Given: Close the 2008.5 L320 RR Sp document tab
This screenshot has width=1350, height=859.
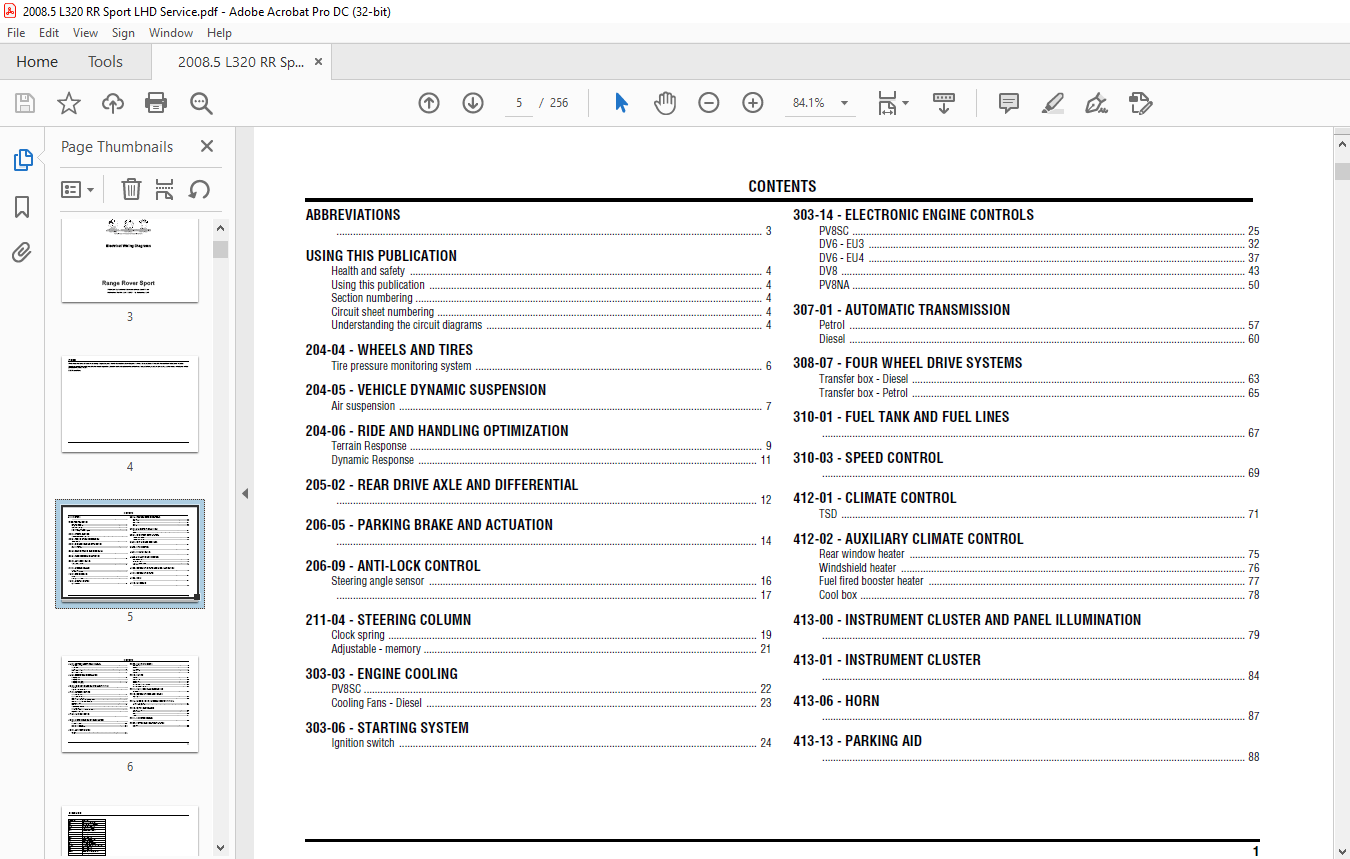Looking at the screenshot, I should point(318,62).
